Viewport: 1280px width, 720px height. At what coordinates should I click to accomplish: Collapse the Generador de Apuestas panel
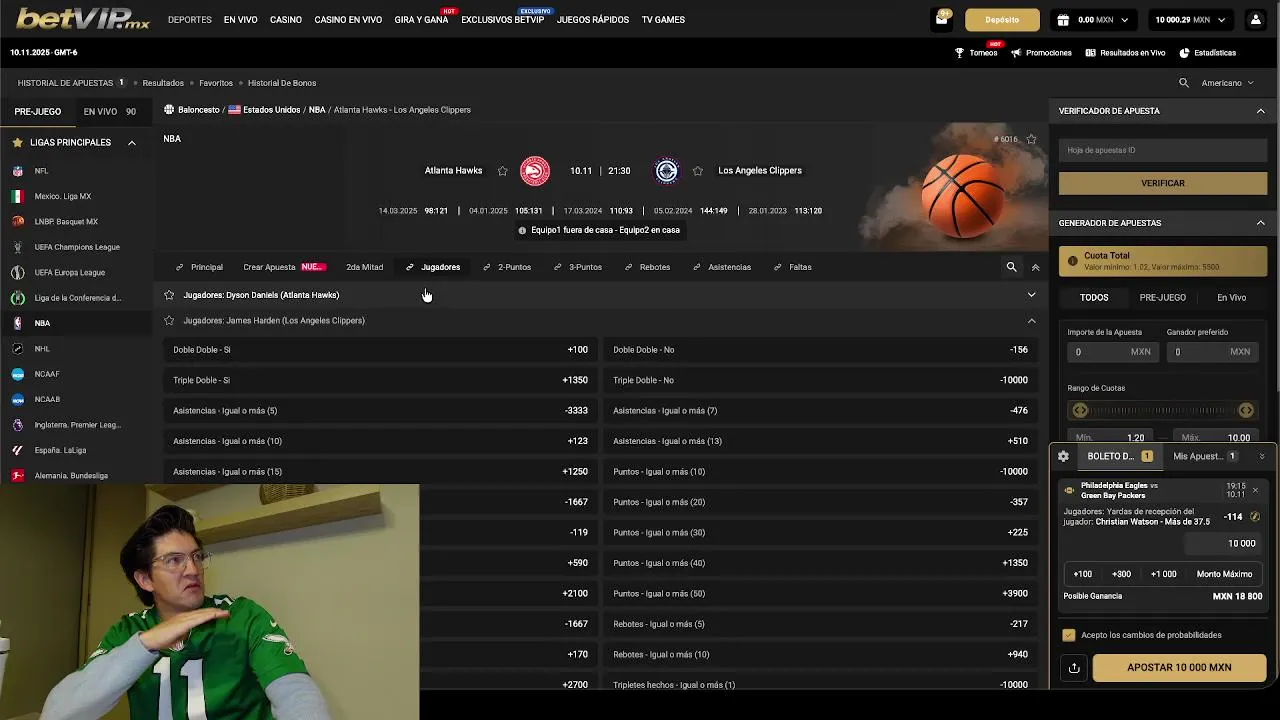point(1260,223)
